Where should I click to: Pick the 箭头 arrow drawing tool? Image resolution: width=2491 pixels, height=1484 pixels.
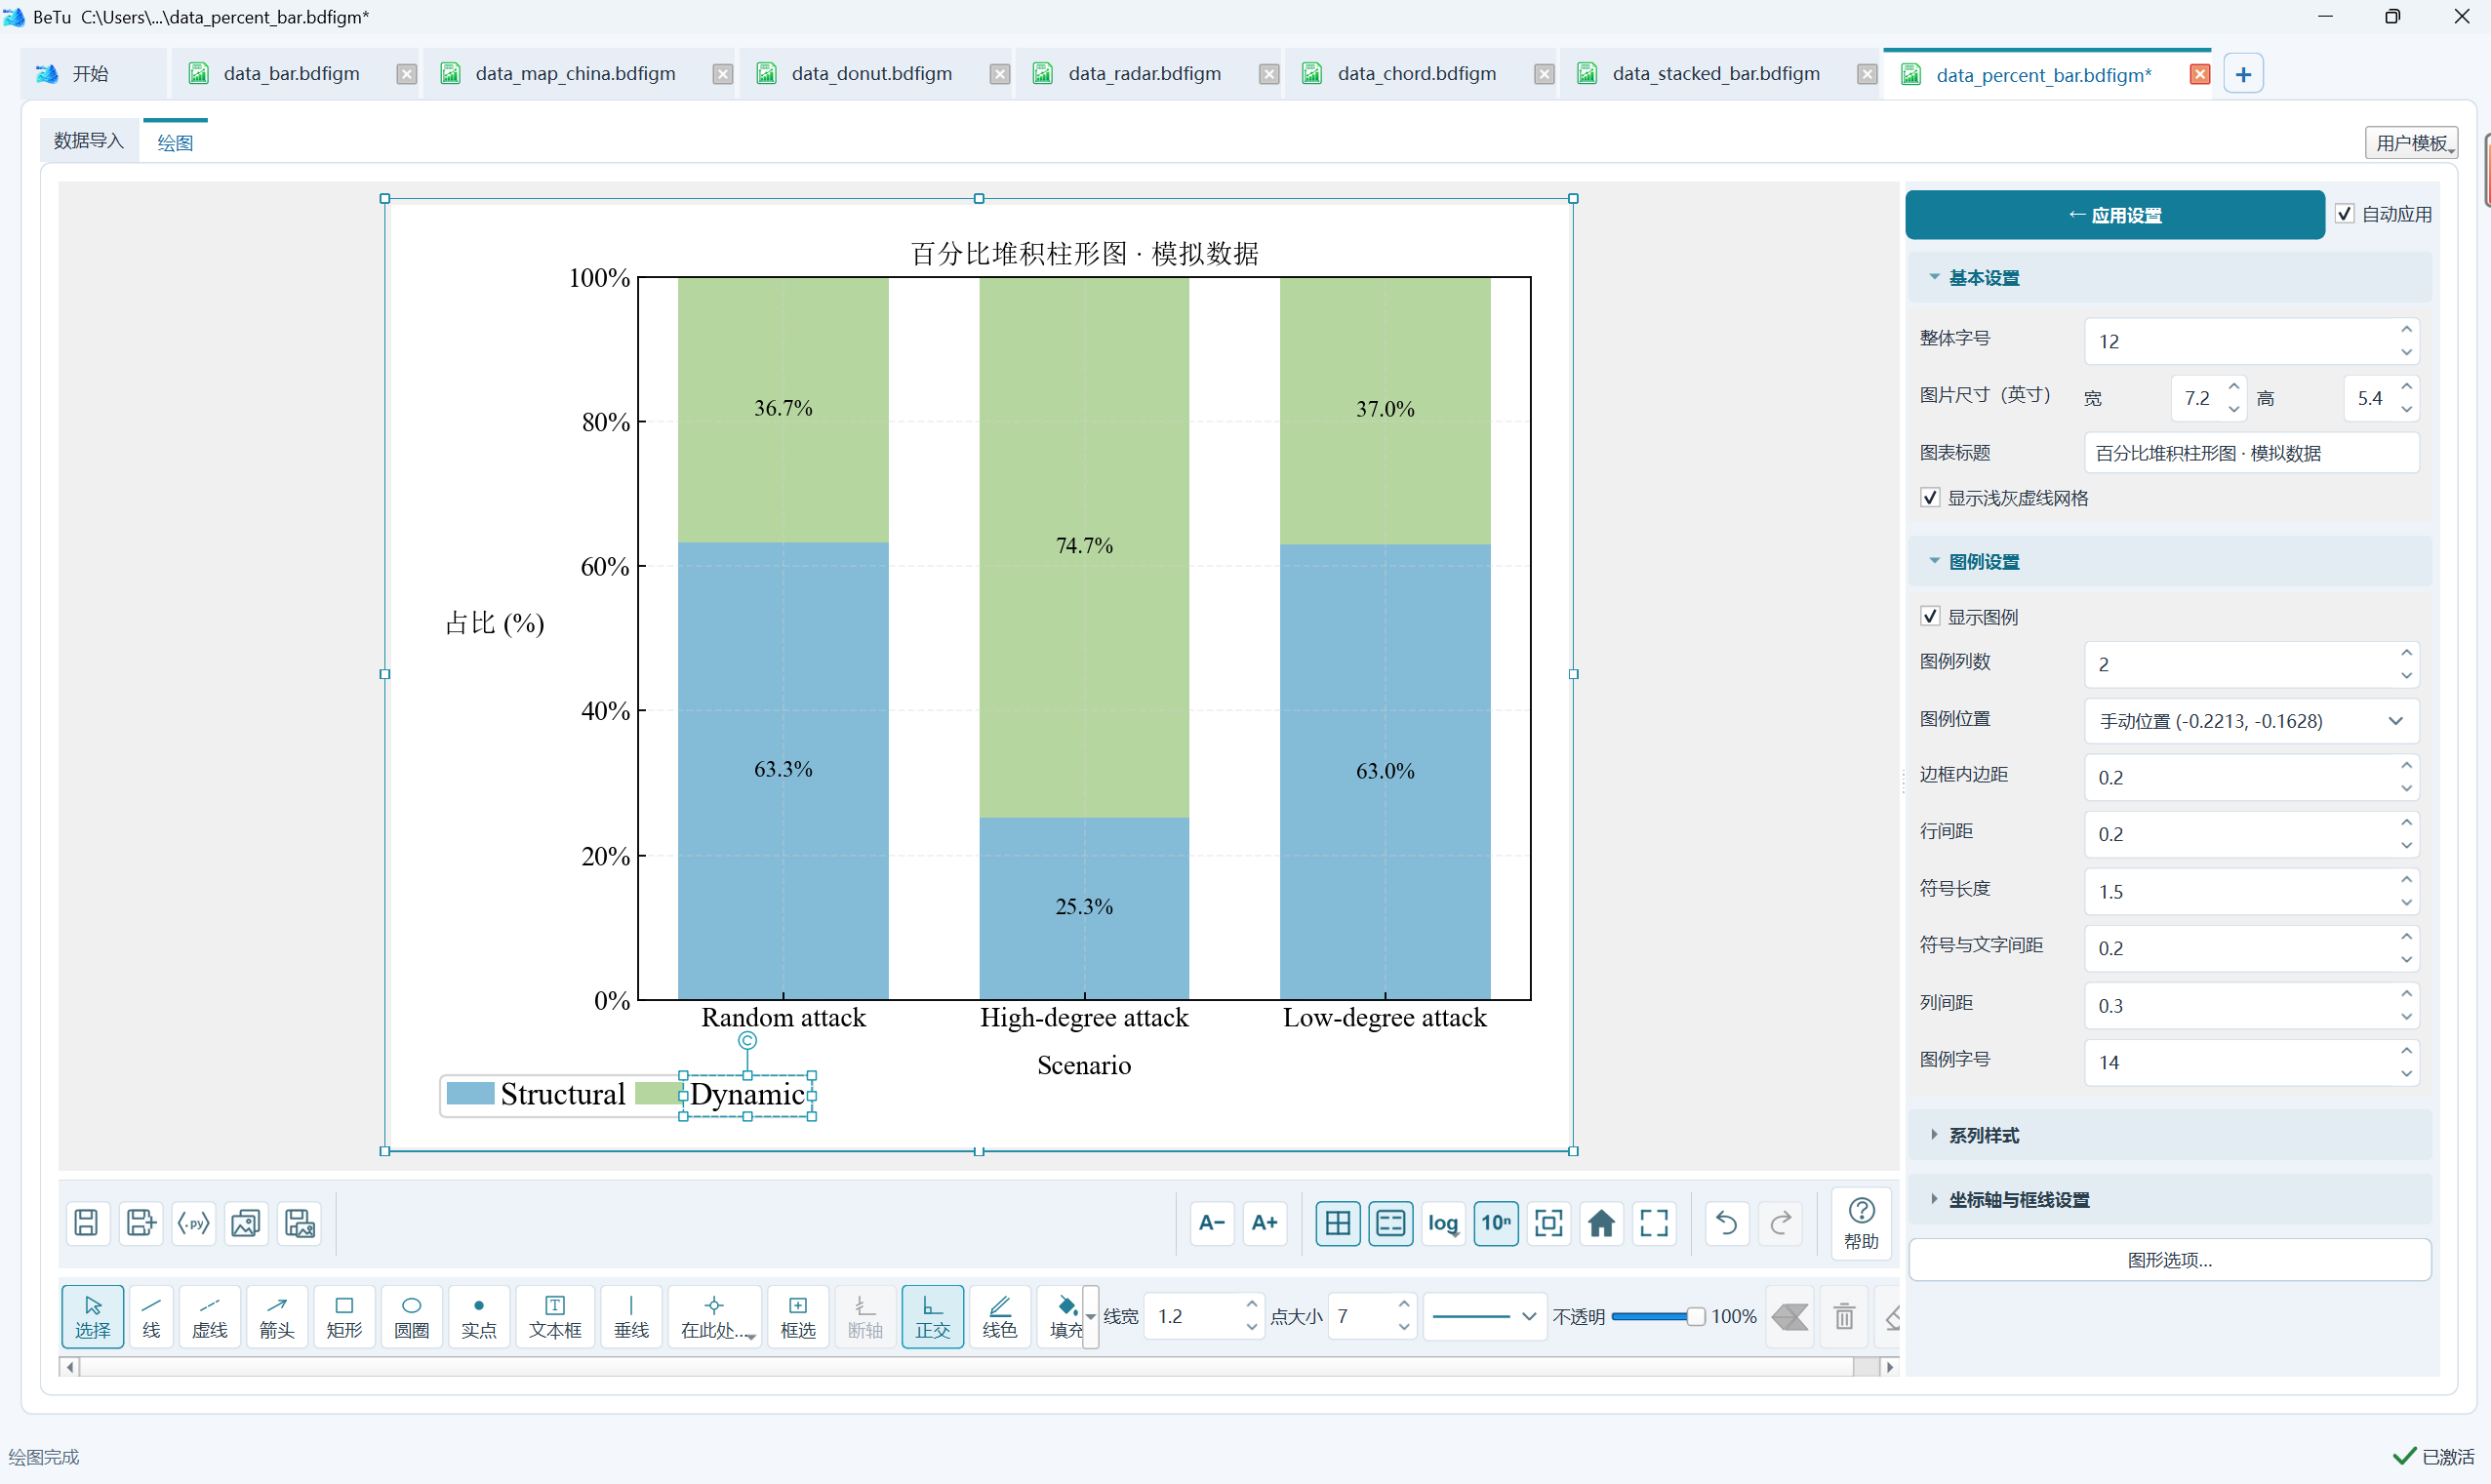(x=277, y=1316)
